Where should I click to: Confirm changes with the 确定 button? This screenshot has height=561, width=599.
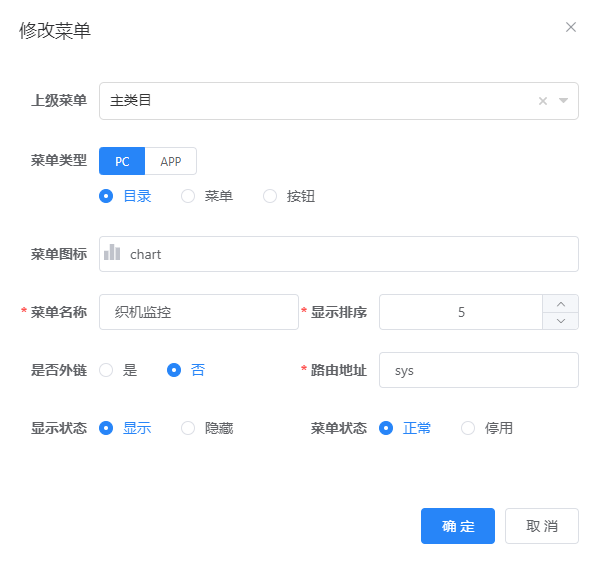458,526
